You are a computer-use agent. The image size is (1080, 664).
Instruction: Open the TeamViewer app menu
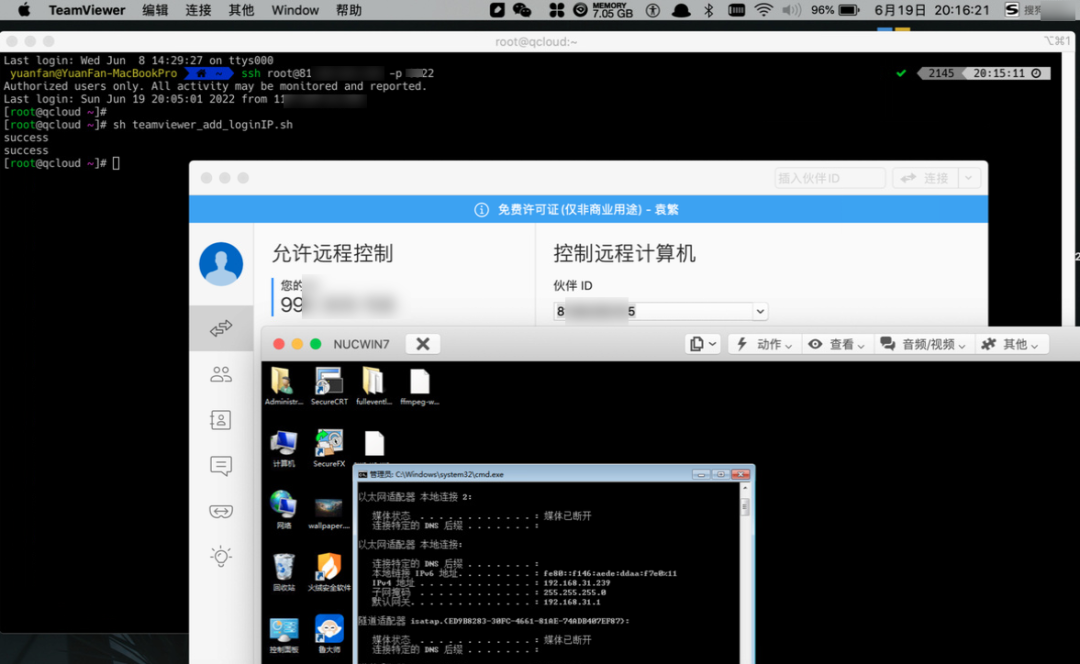coord(87,10)
